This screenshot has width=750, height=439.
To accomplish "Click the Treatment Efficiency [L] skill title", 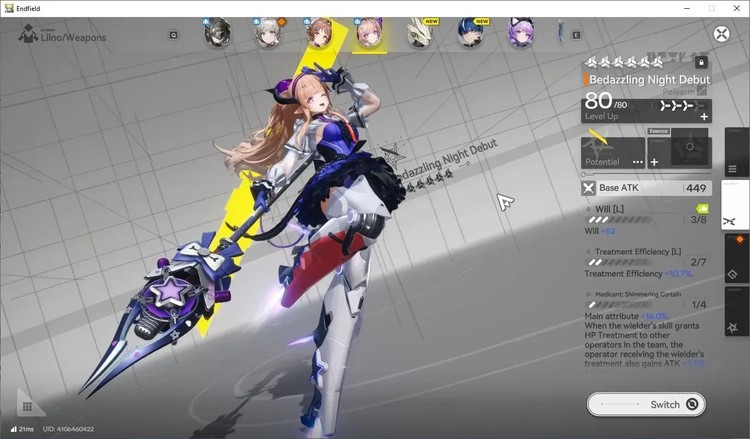I will coord(638,252).
